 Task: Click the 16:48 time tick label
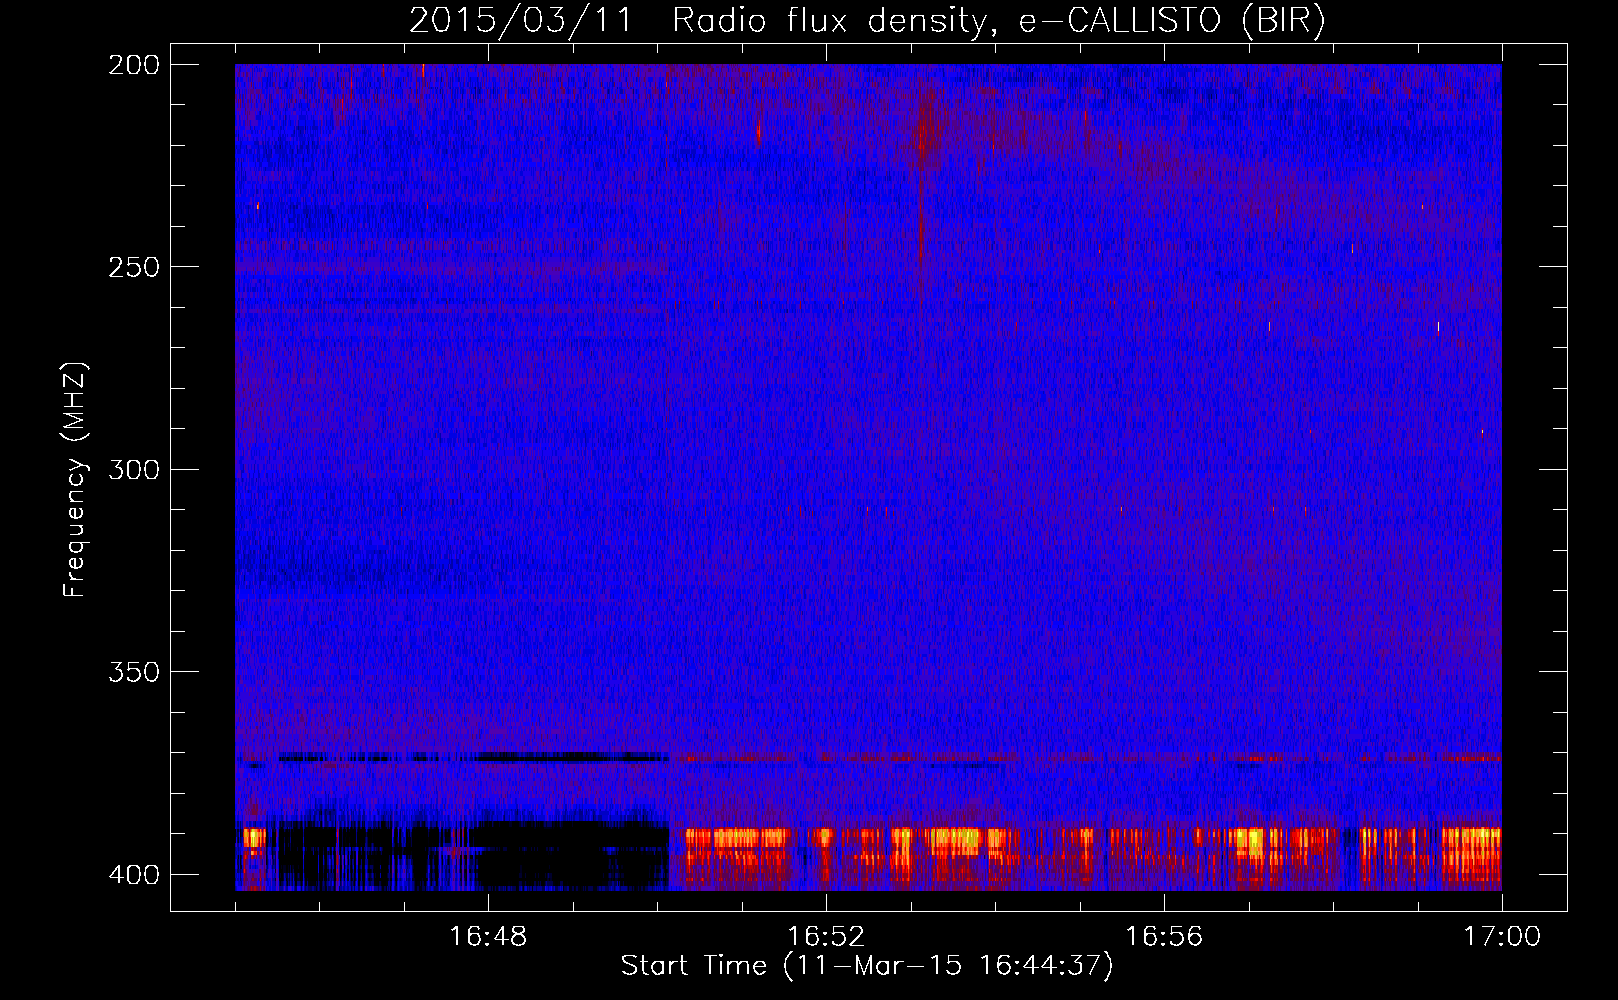pyautogui.click(x=488, y=937)
